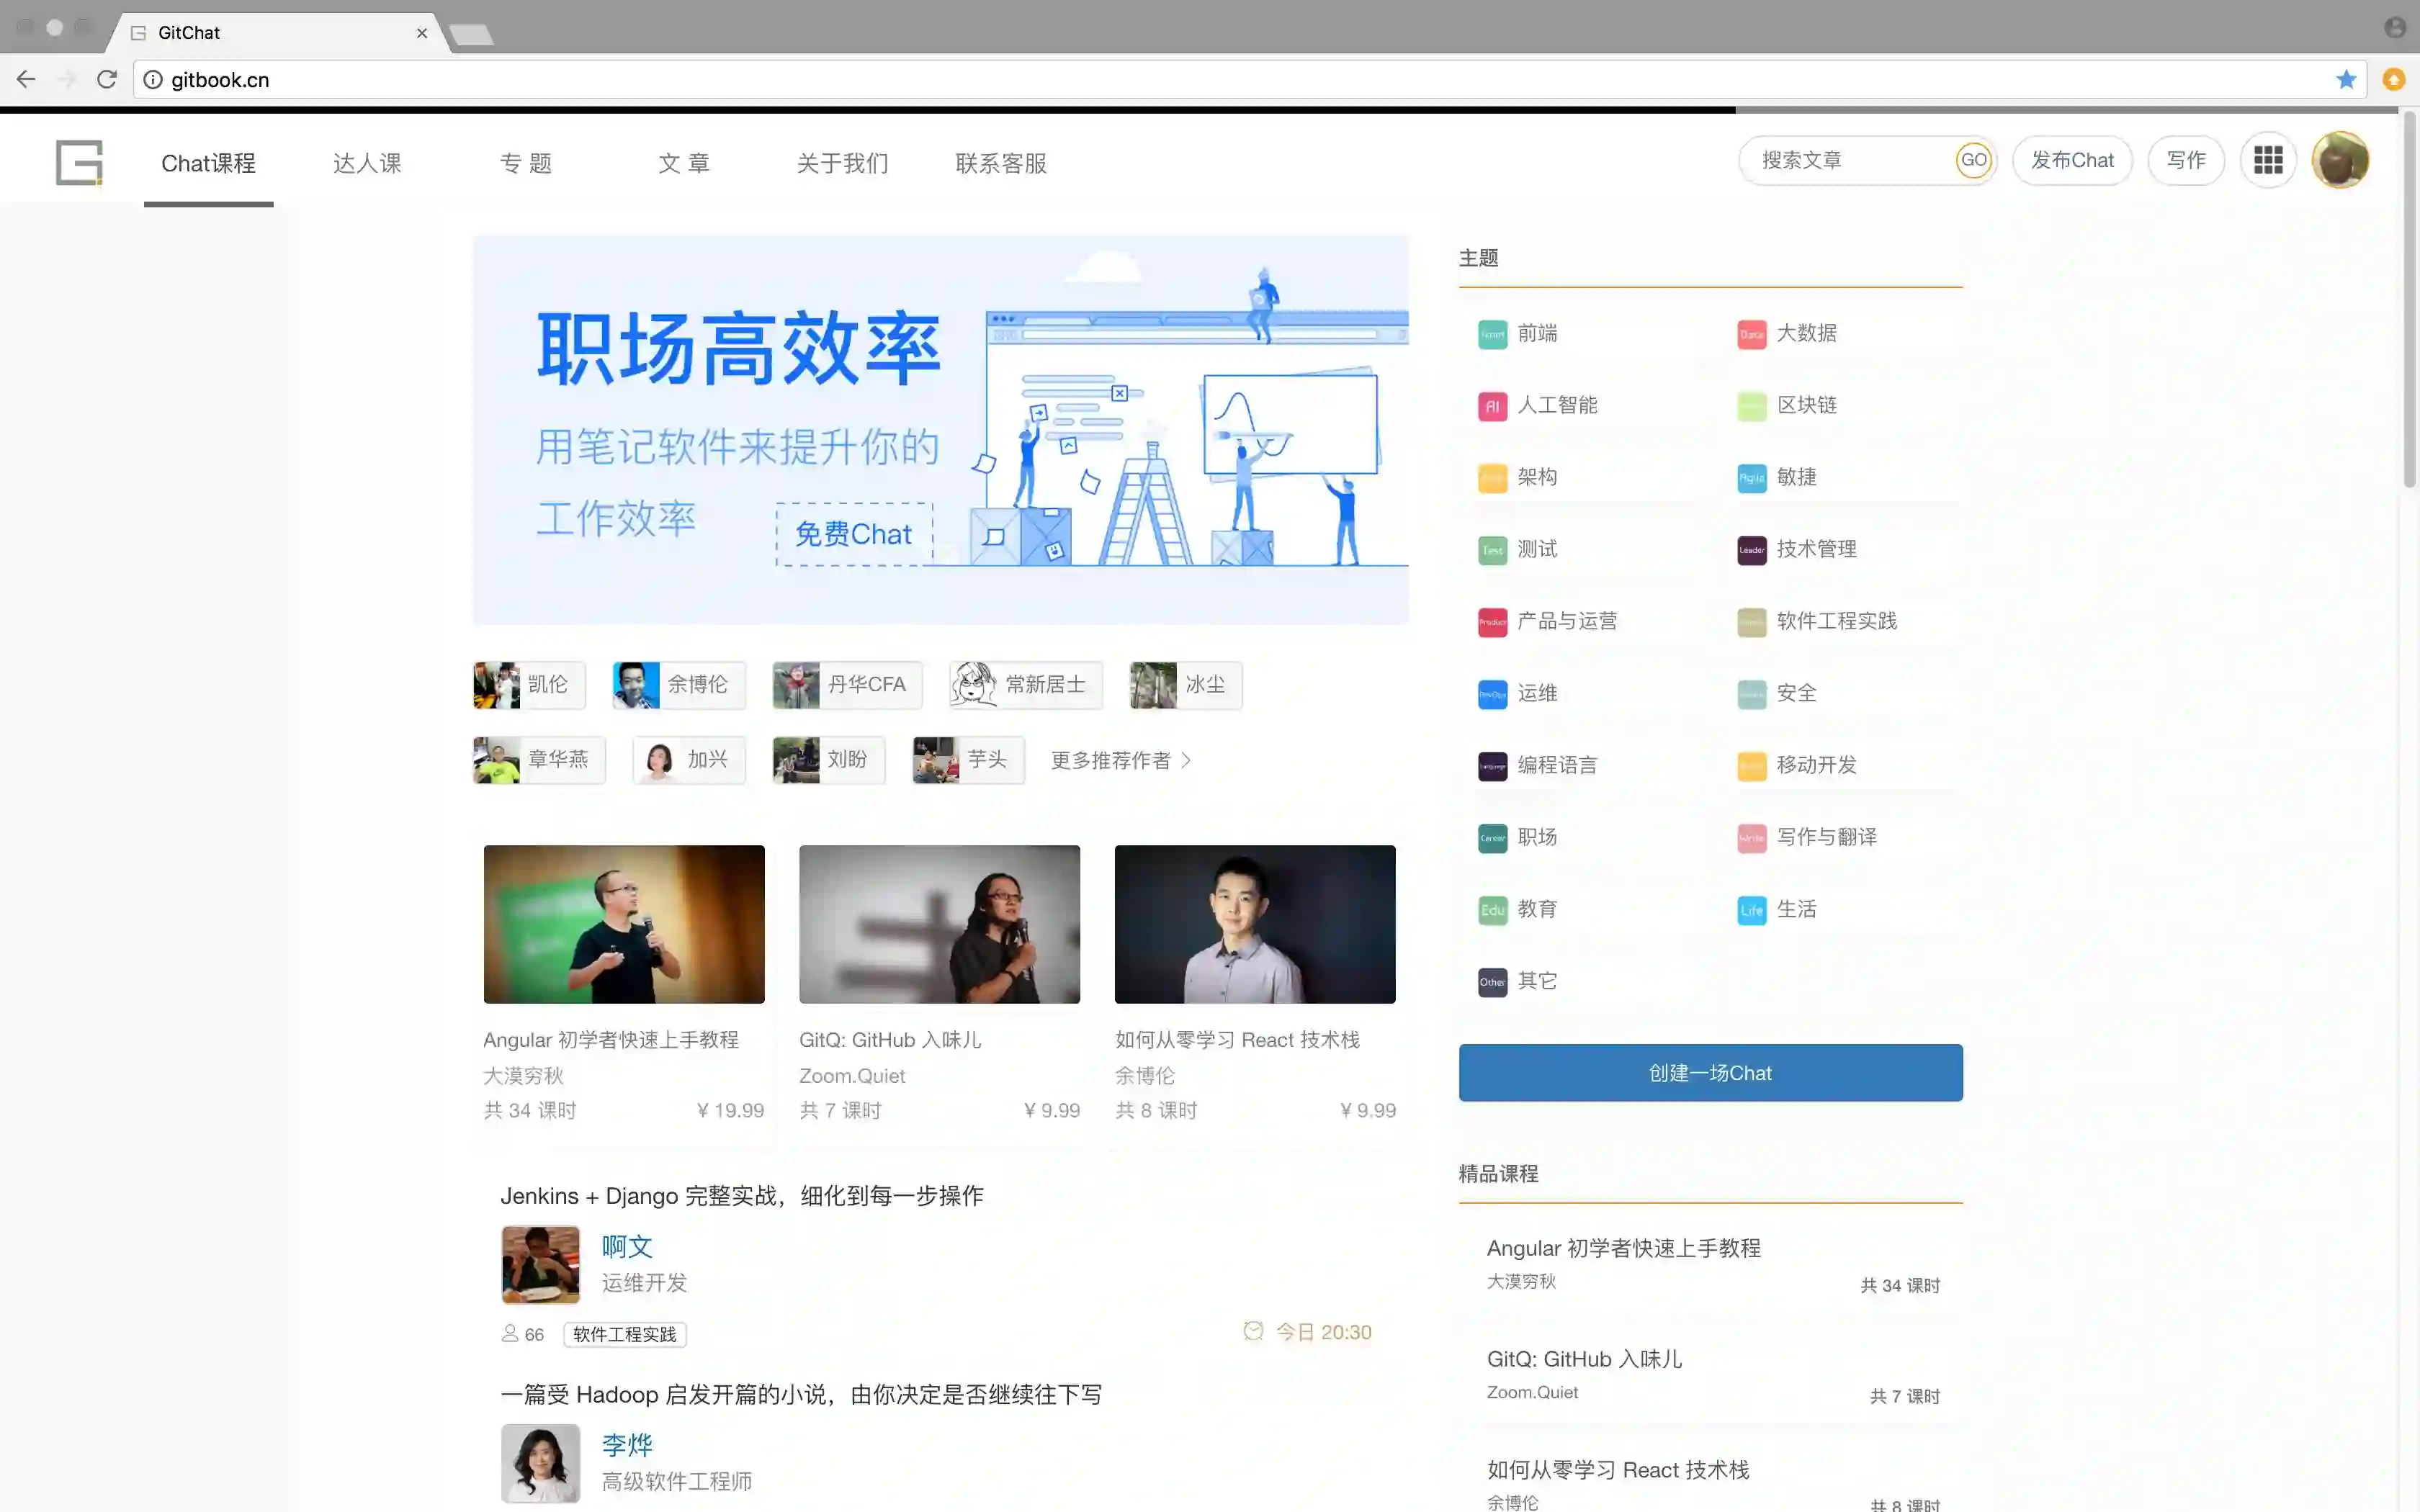Expand 更多推荐作者 chevron
Viewport: 2420px width, 1512px height.
click(x=1186, y=760)
